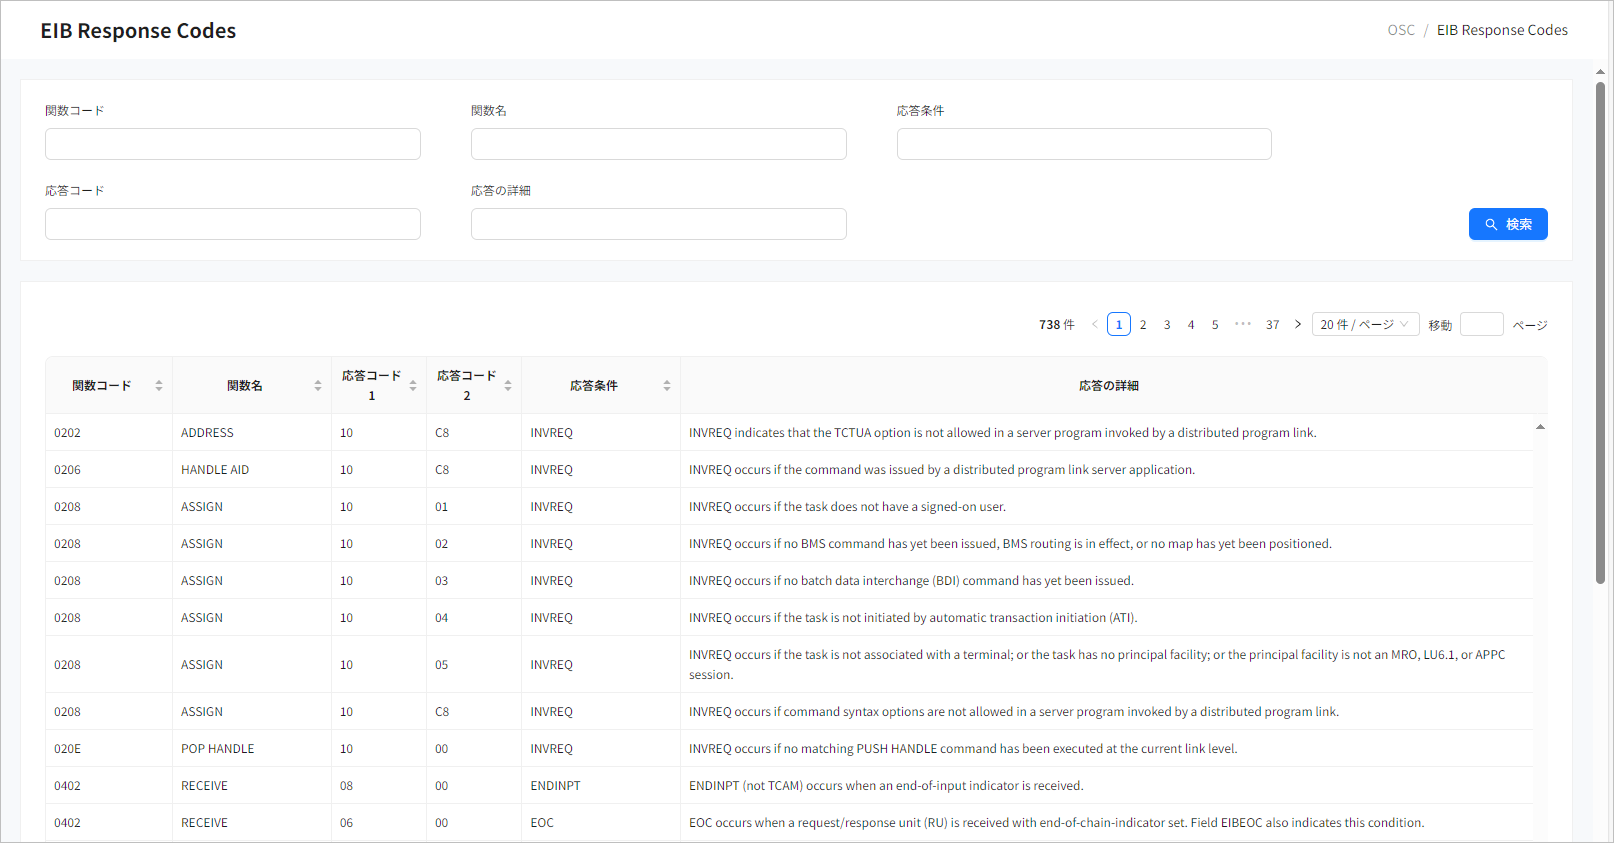The image size is (1614, 843).
Task: Click the 検索 search button
Action: 1507,224
